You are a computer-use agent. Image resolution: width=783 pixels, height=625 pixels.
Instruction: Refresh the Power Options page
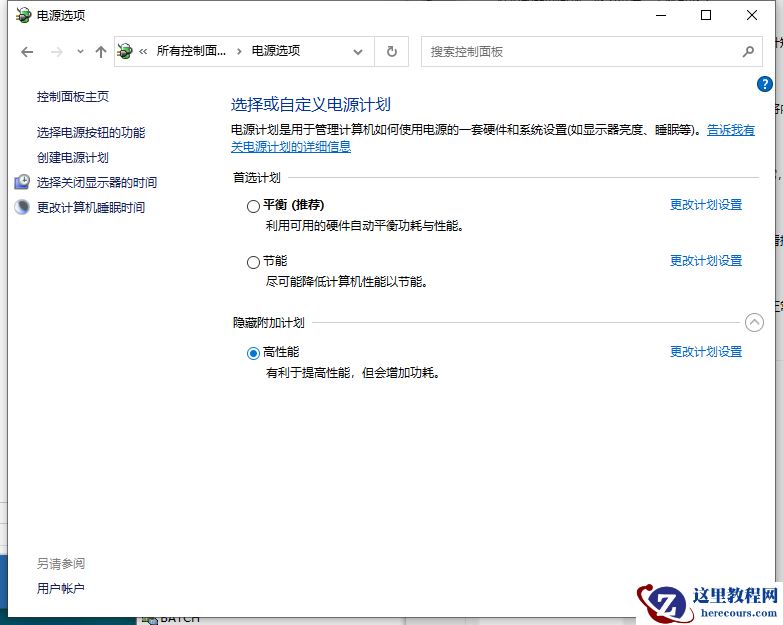pos(392,51)
